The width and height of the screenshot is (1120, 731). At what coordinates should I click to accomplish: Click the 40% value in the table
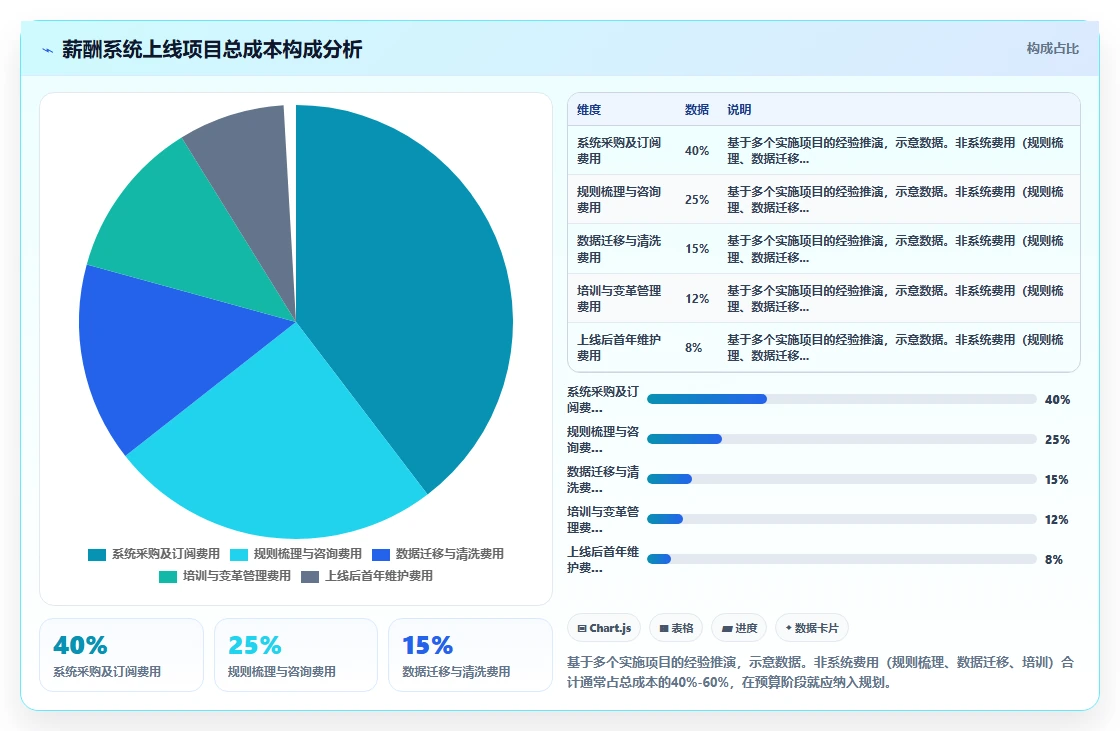coord(697,151)
